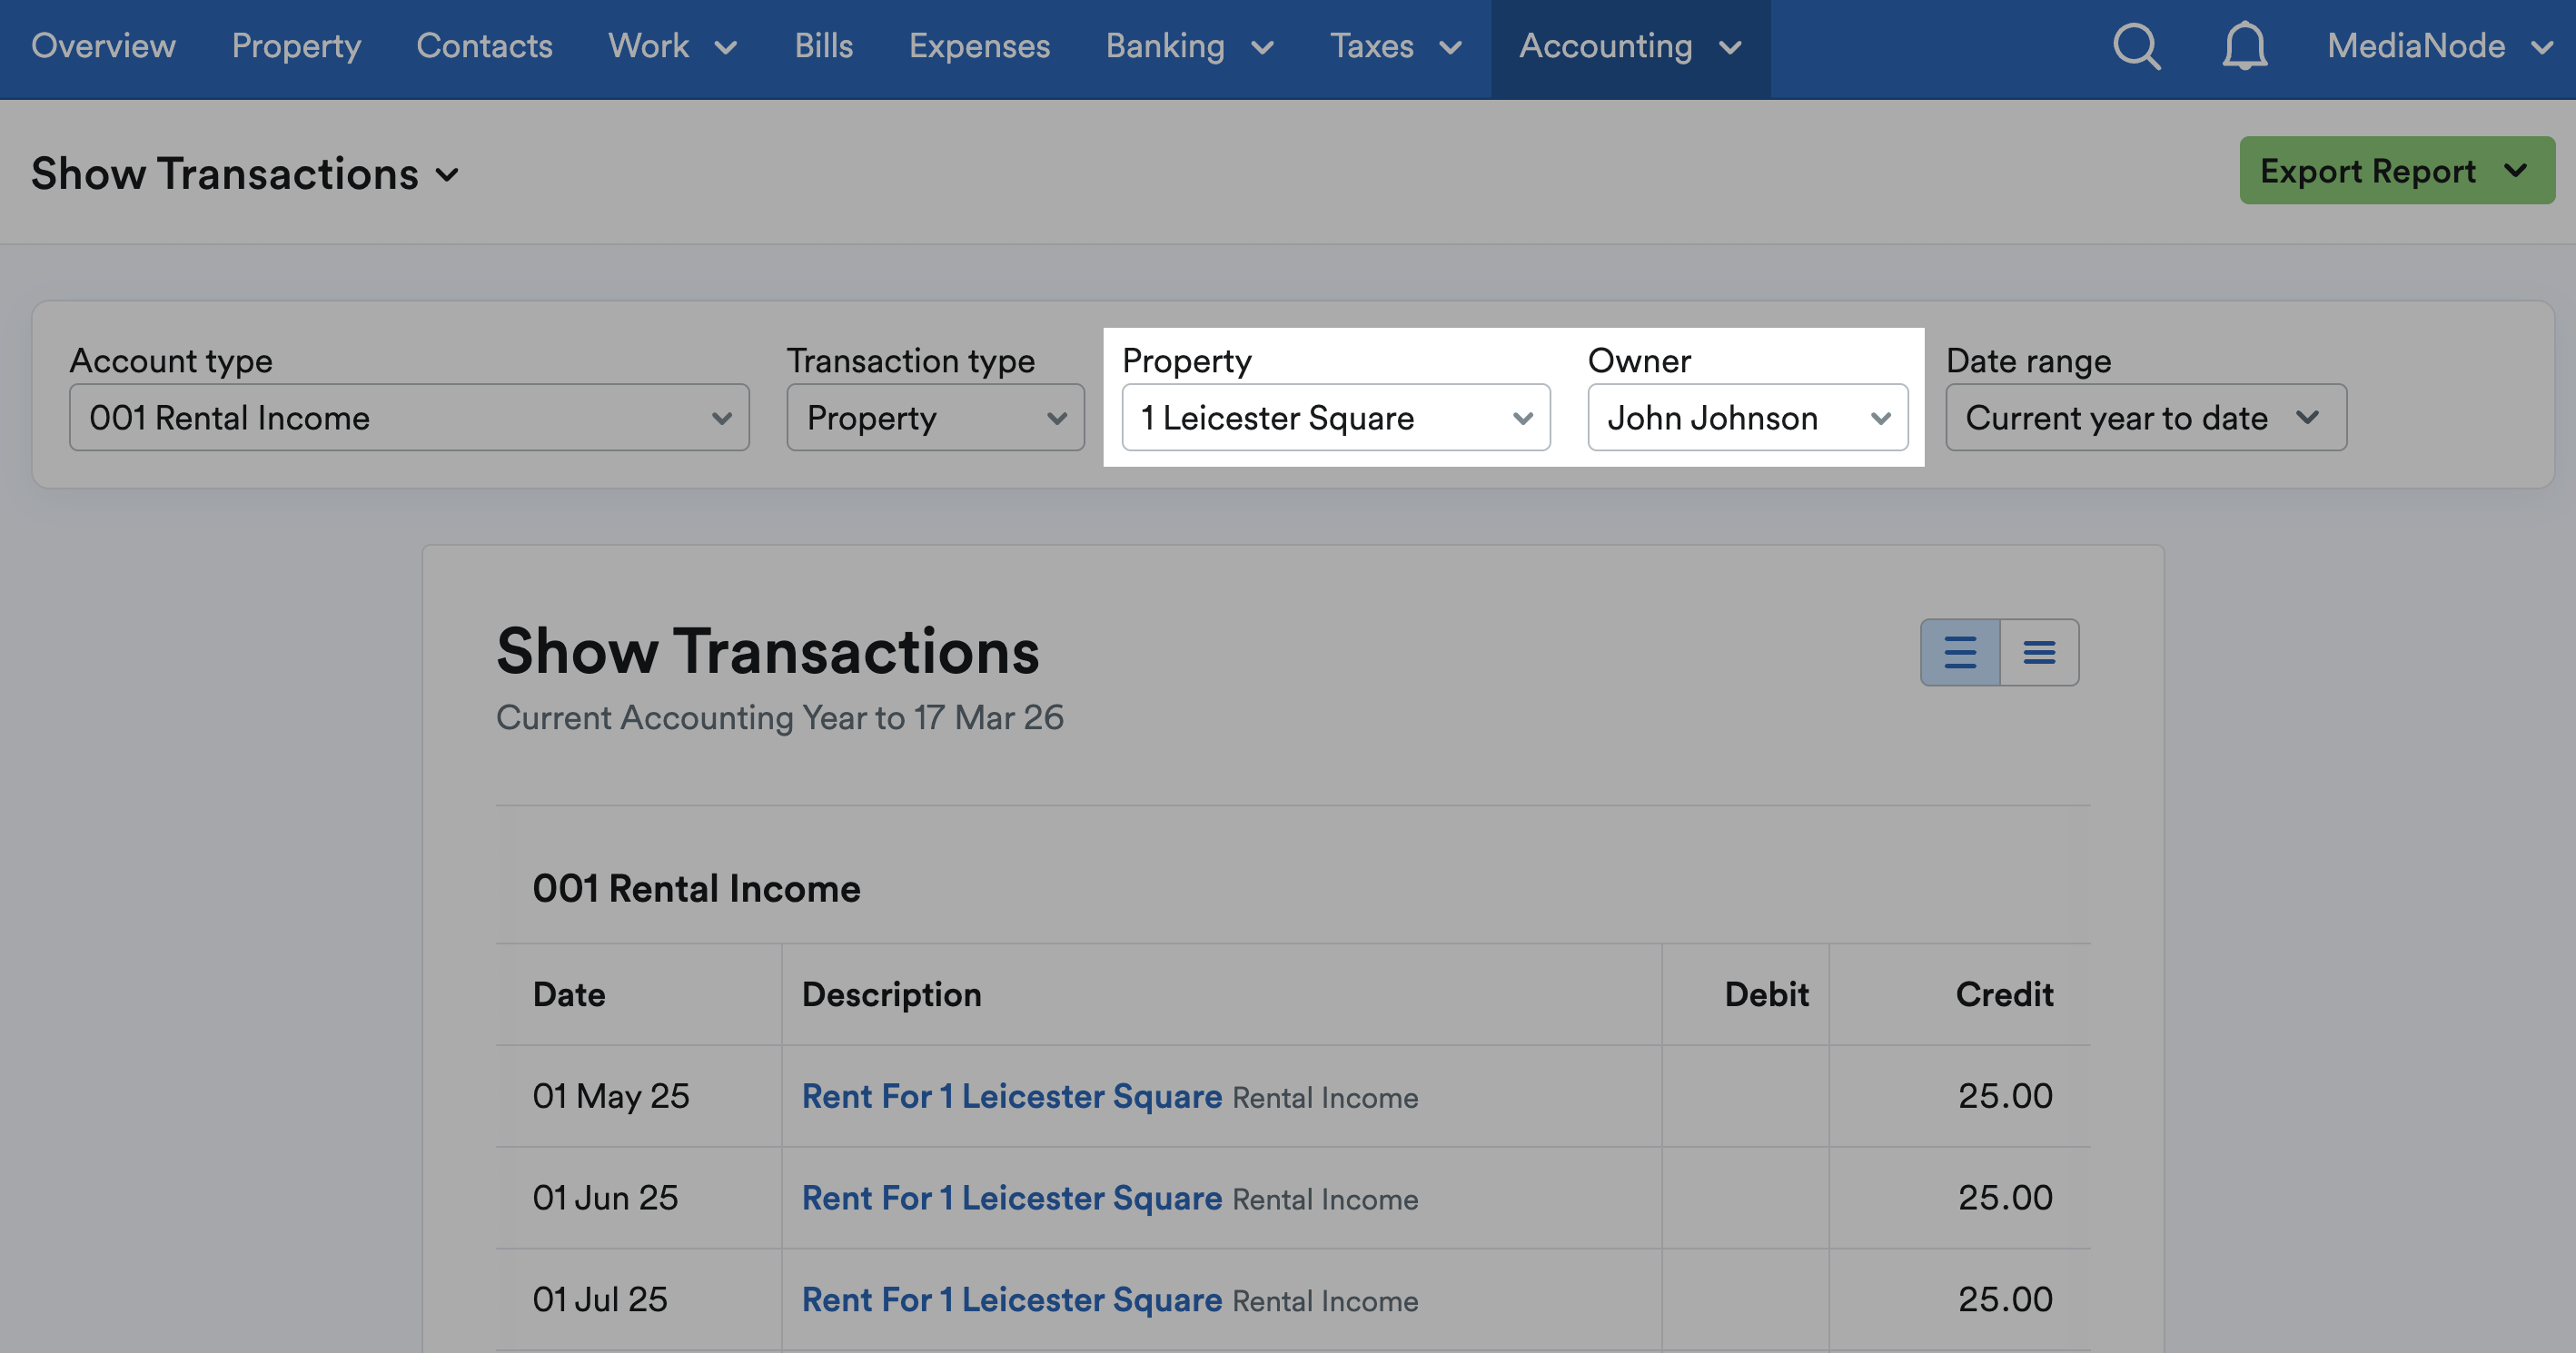Click the 25.00 credit for 01 Jul 25
Screen dimensions: 2576x1353
coord(2005,1300)
